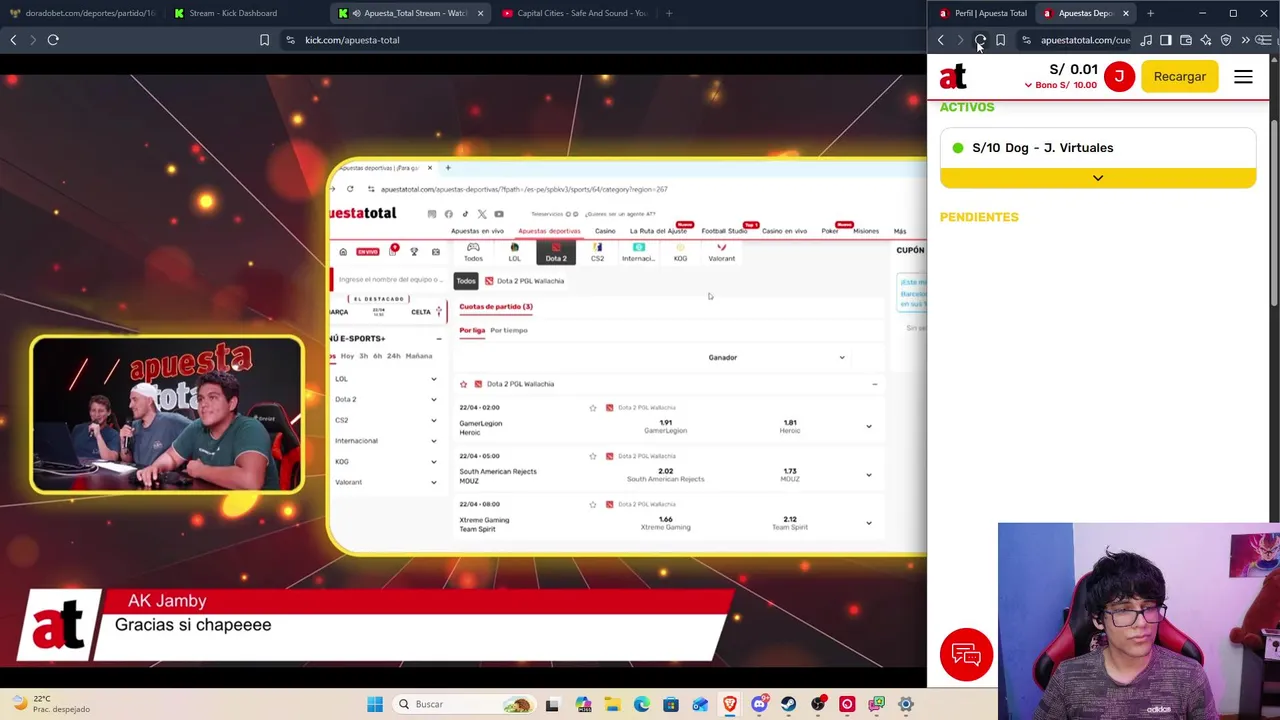Image resolution: width=1280 pixels, height=720 pixels.
Task: Favorite the Dota 2 PGL Wallachia league star
Action: tap(463, 384)
